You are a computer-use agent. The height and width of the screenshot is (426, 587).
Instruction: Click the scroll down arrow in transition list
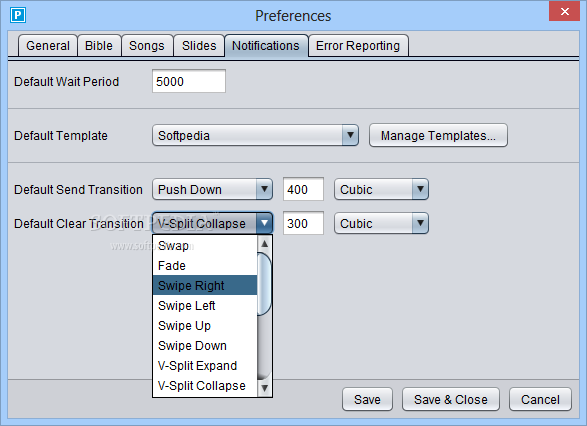[265, 388]
